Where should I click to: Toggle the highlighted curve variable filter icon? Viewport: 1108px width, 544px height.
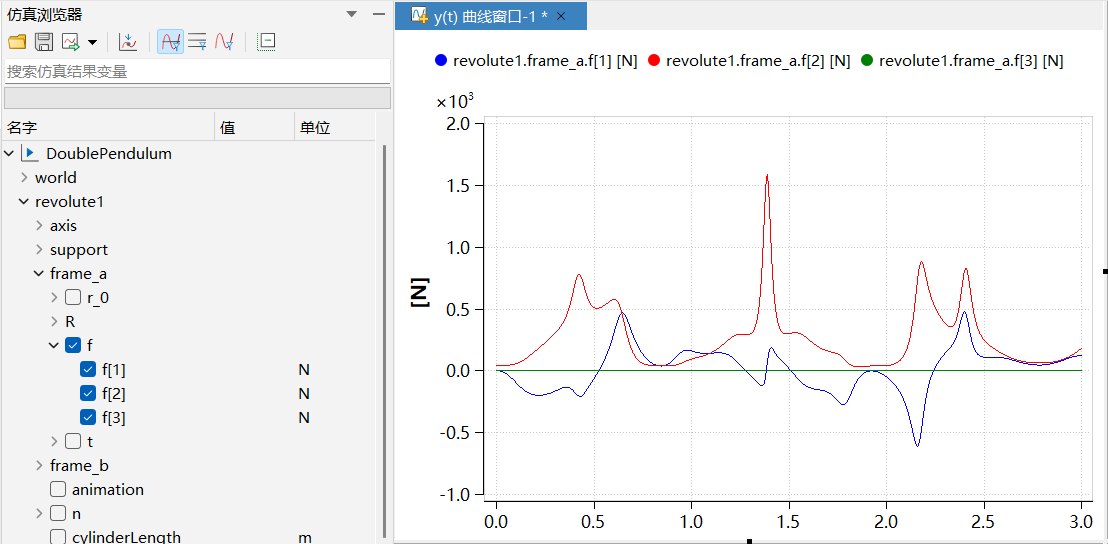point(170,42)
